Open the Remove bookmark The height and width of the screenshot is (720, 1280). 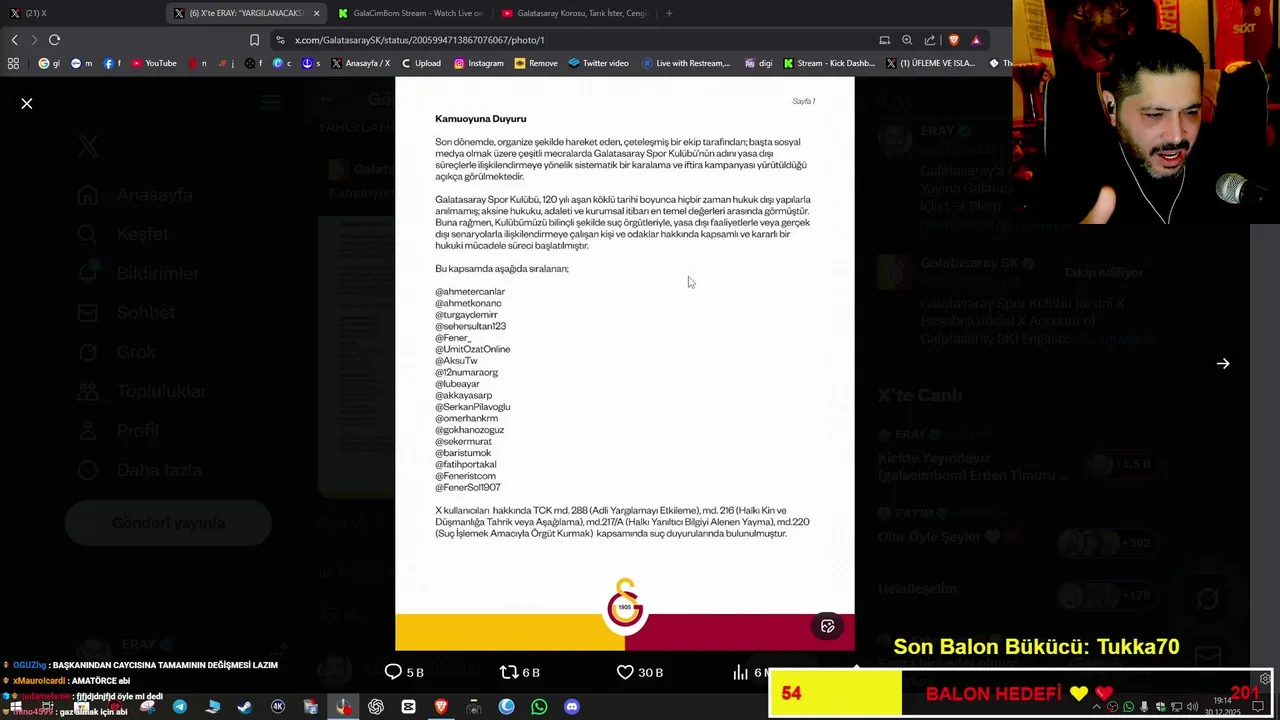point(536,63)
